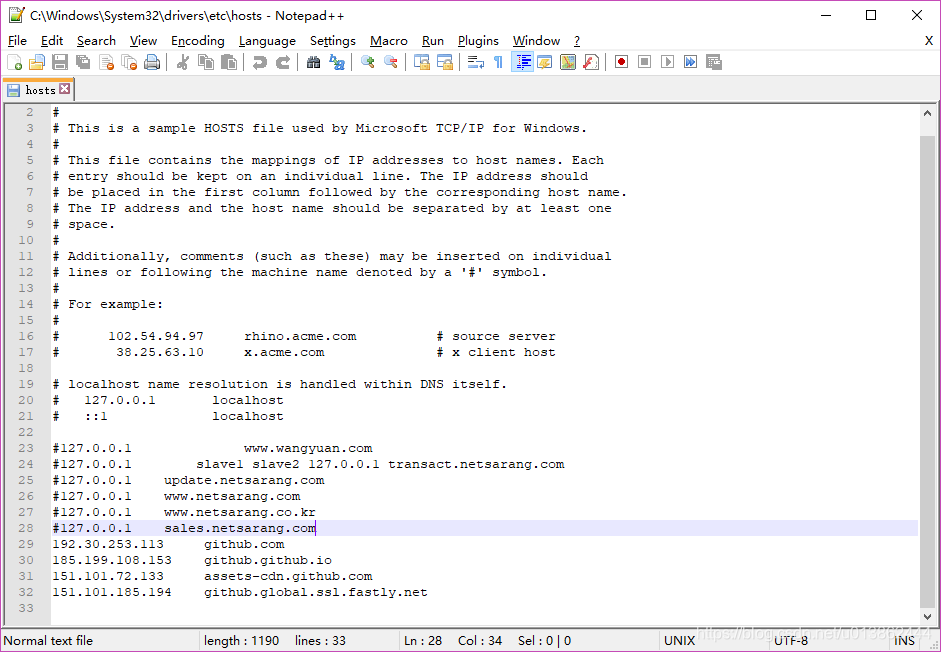Click UNIX line ending in status bar

pos(679,641)
